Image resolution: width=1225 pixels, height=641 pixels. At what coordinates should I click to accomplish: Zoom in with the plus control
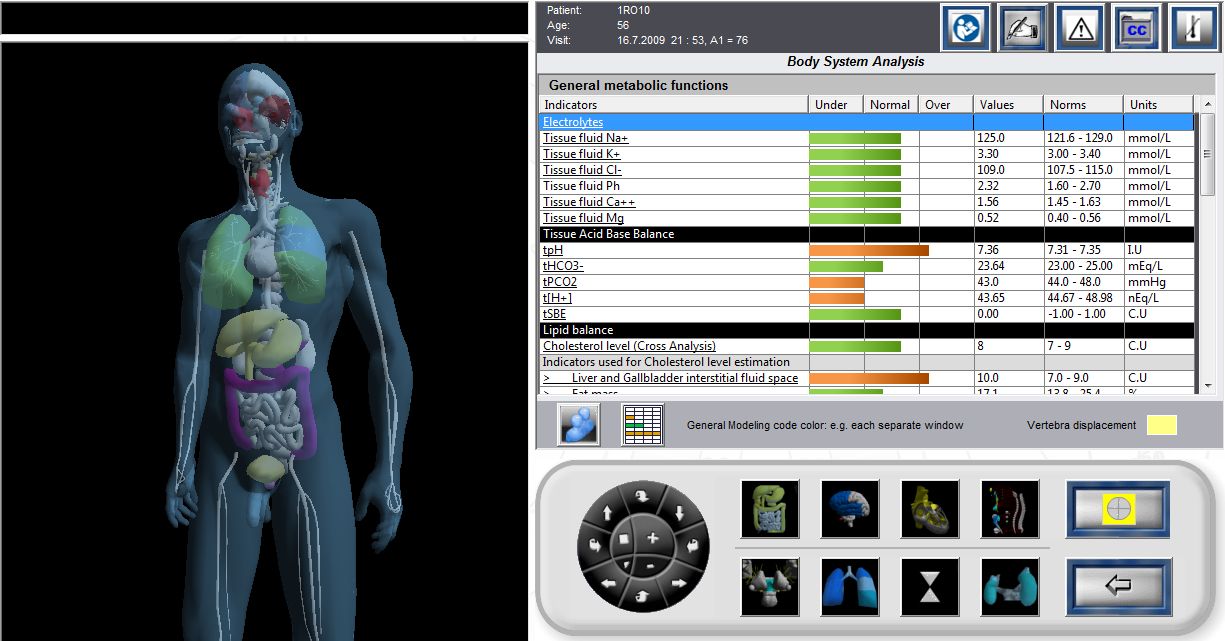pos(652,538)
